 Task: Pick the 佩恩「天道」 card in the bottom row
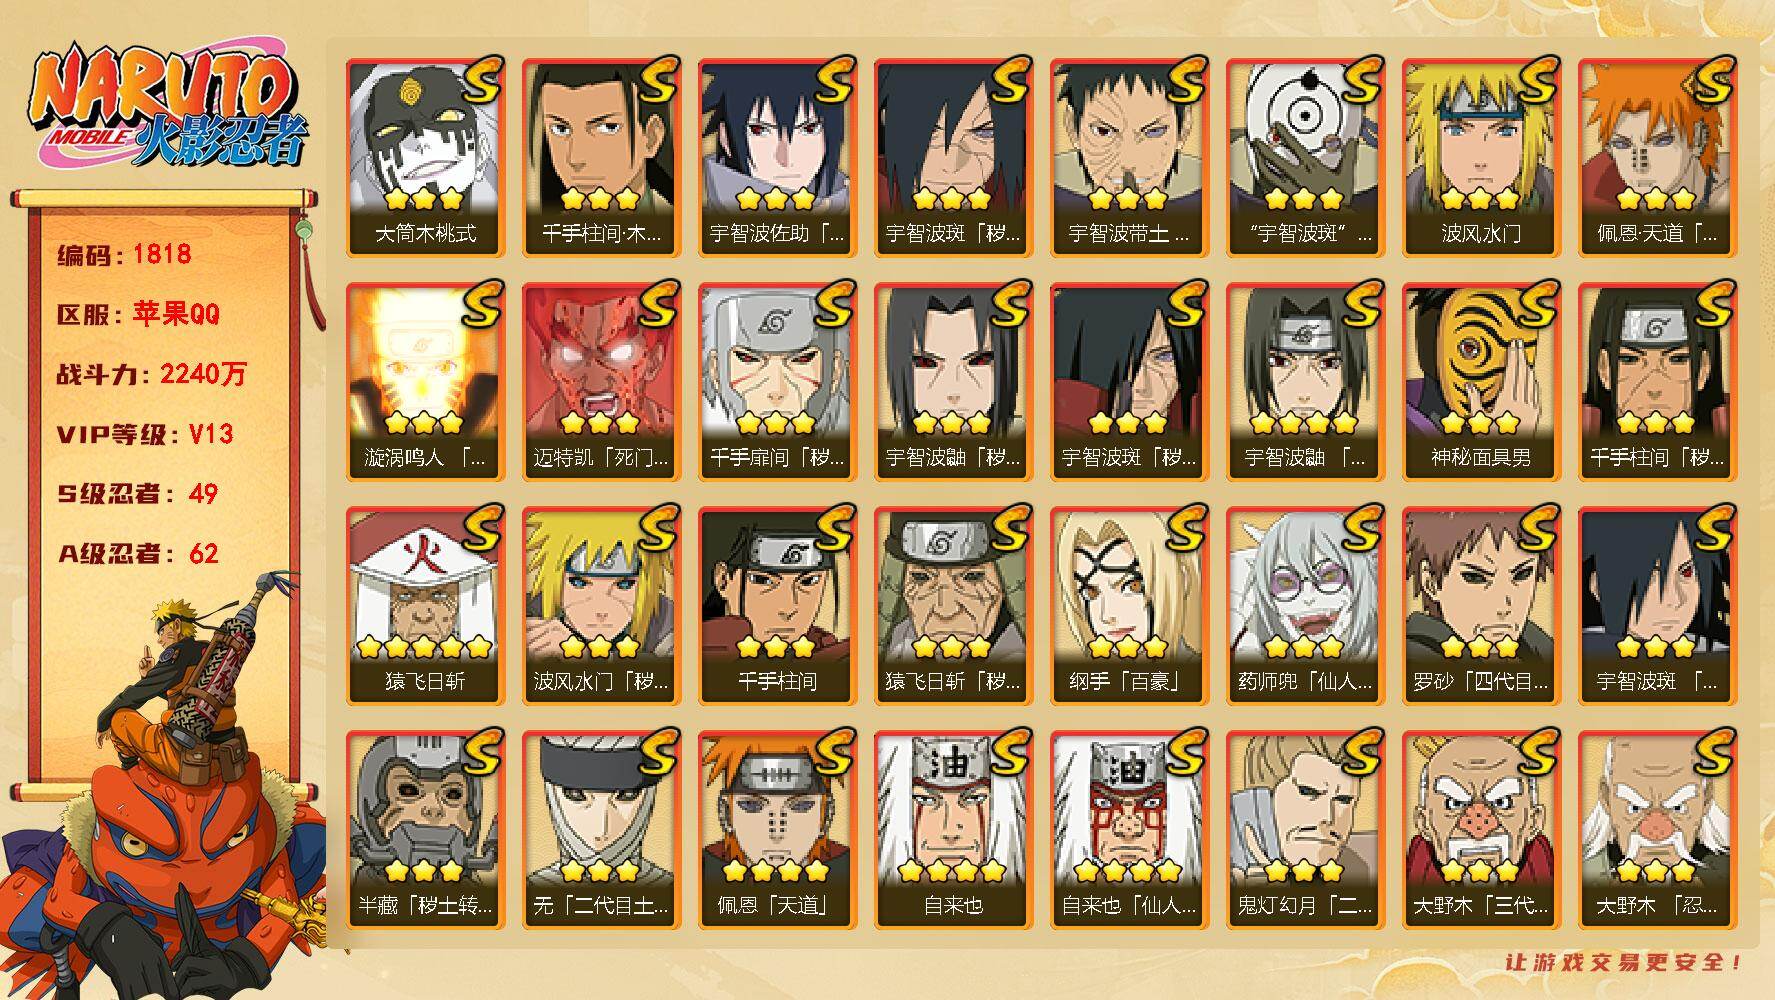tap(777, 830)
